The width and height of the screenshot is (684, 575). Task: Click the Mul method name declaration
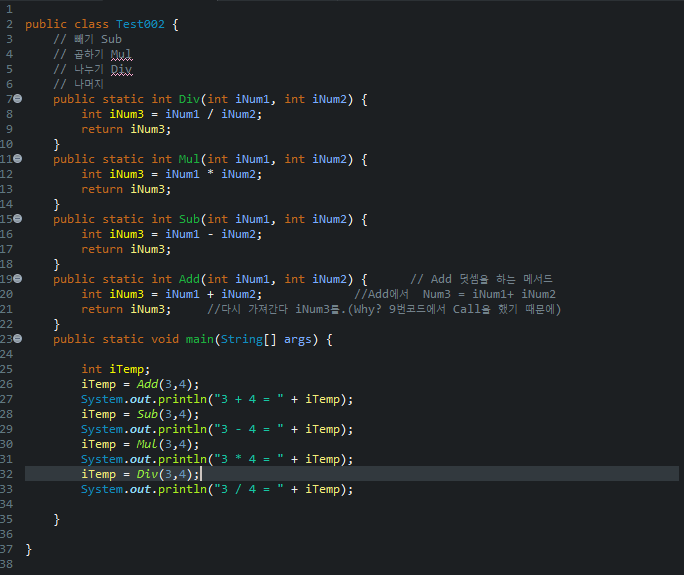[189, 159]
